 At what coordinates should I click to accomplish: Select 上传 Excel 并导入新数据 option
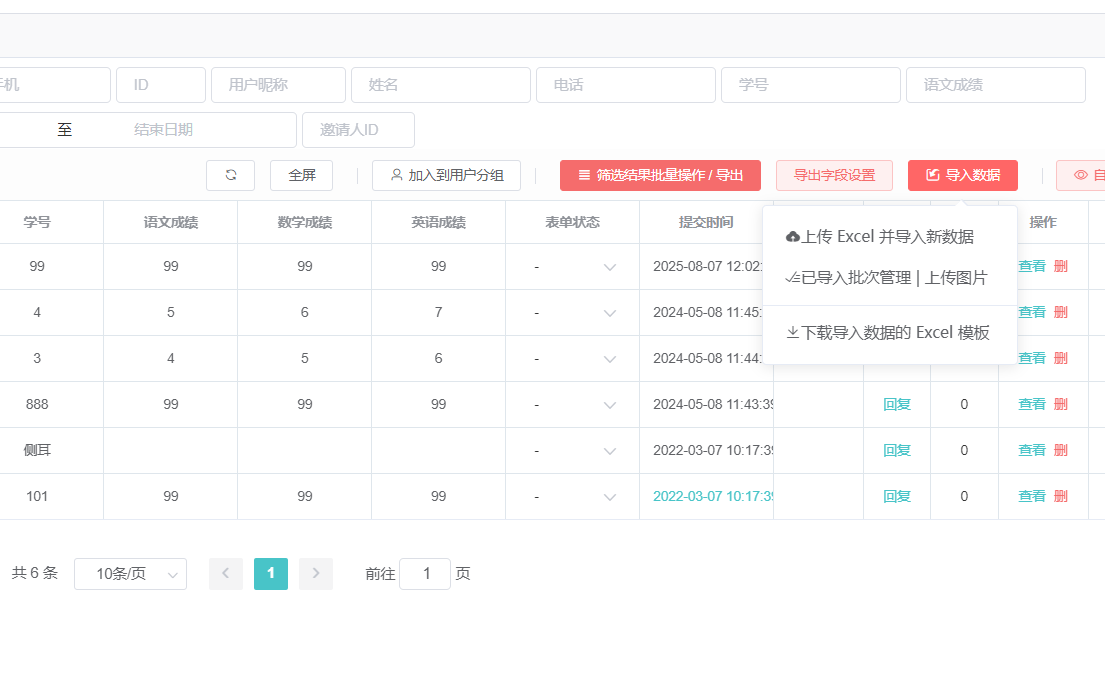[880, 237]
